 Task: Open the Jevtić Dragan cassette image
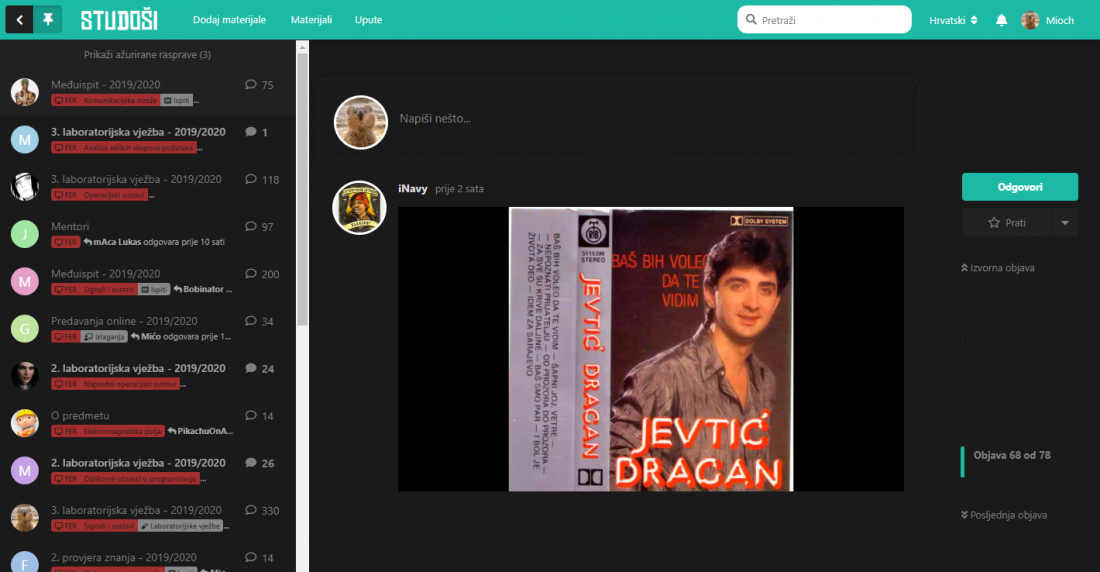(650, 349)
